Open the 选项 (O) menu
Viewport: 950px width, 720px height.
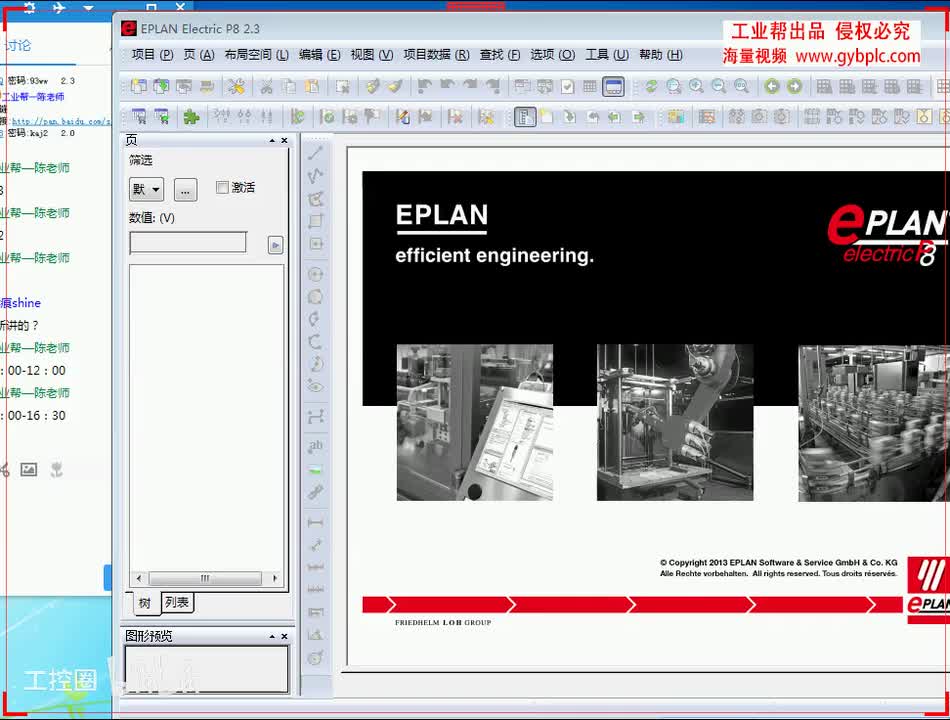pyautogui.click(x=553, y=55)
